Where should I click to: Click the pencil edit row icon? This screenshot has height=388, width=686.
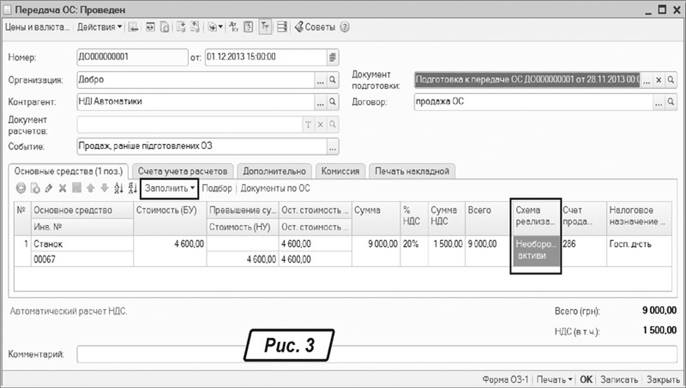(49, 189)
